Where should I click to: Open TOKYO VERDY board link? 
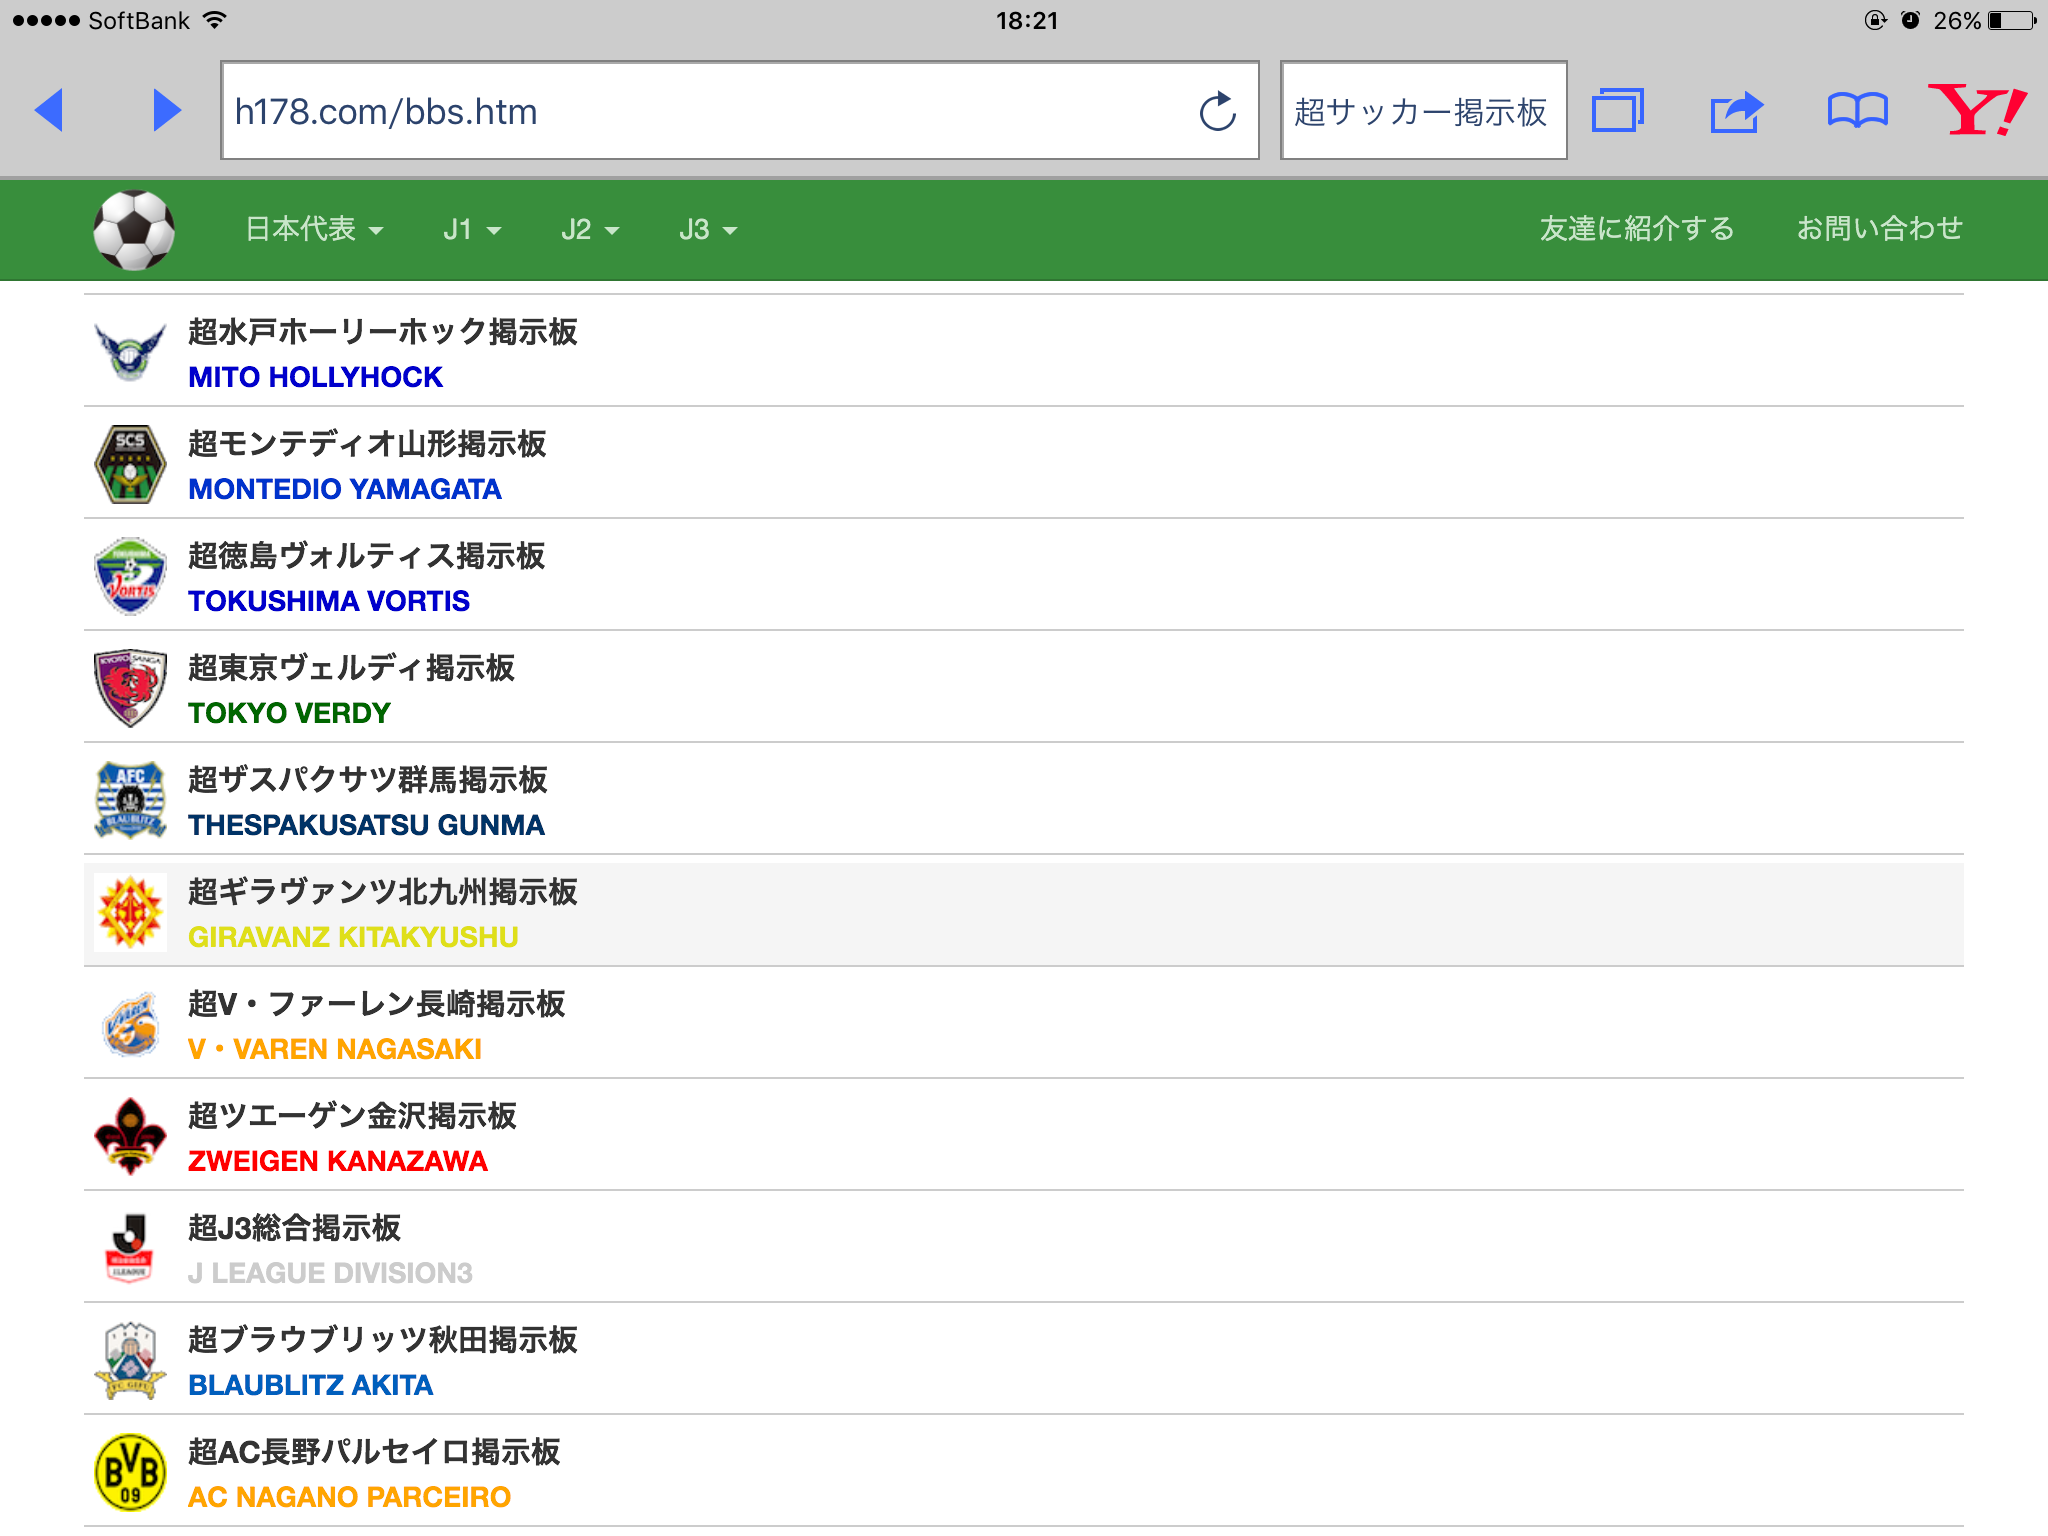pyautogui.click(x=289, y=713)
